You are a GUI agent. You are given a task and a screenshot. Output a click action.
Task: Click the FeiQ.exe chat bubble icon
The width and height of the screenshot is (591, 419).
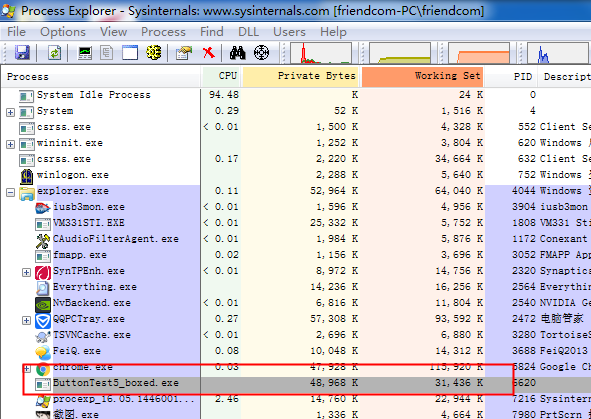point(43,353)
